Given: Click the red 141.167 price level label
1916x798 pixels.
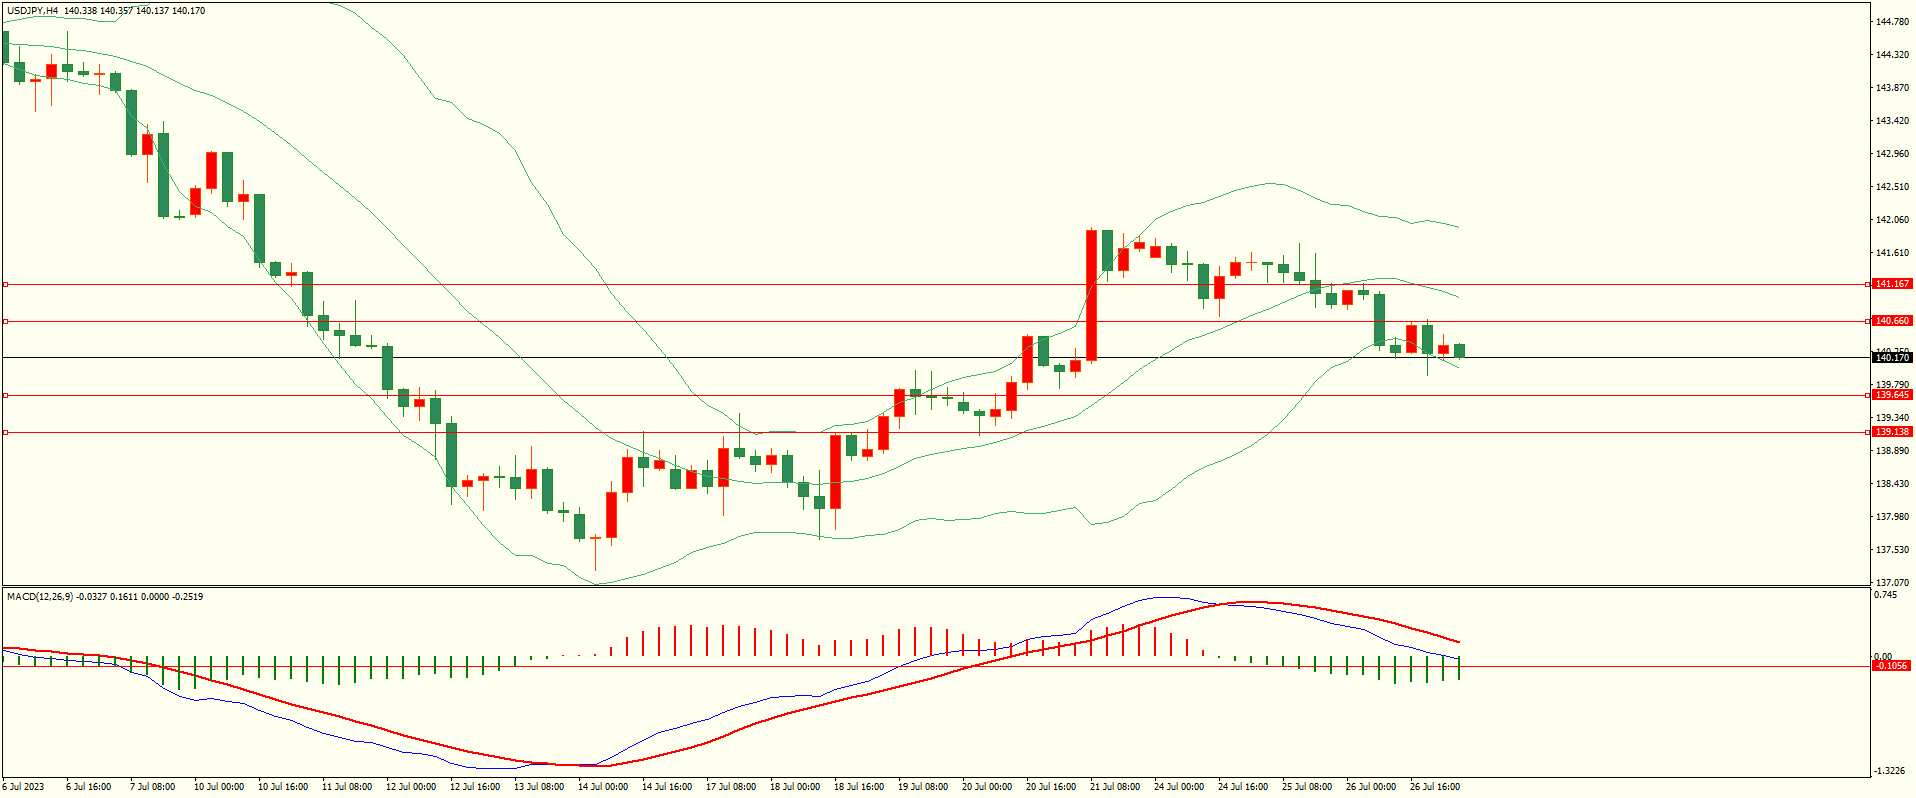Looking at the screenshot, I should (1891, 284).
